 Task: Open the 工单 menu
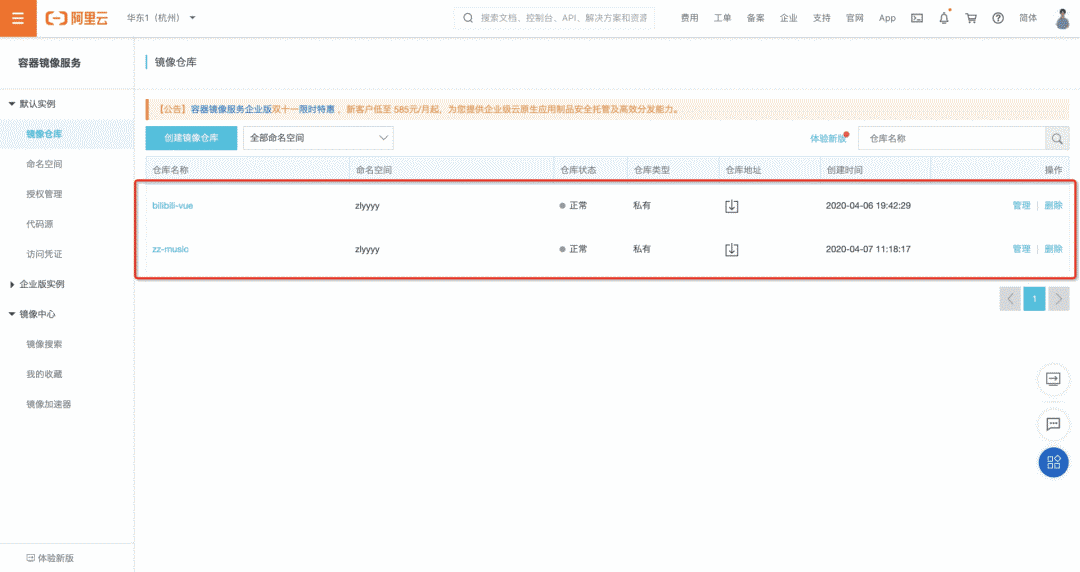point(723,18)
